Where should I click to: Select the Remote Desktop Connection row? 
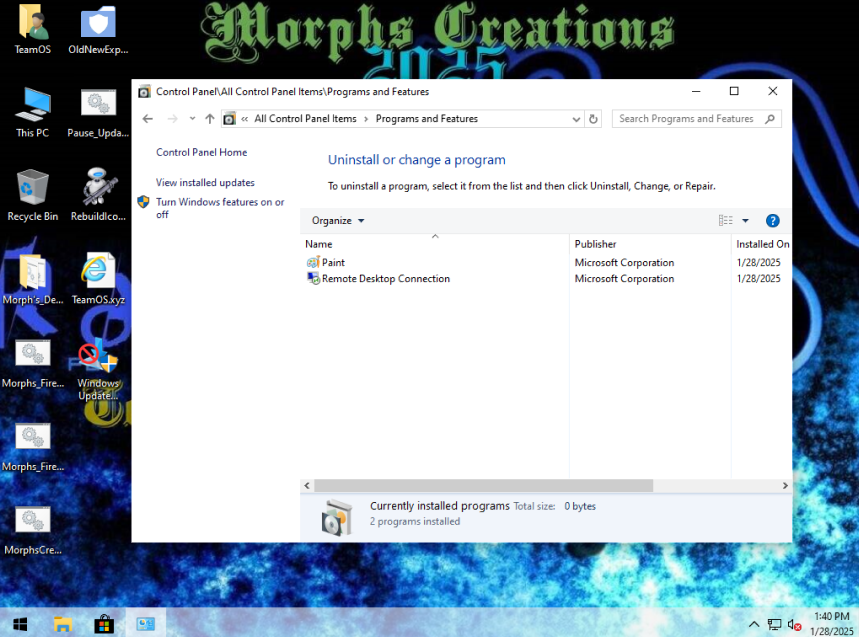(546, 278)
